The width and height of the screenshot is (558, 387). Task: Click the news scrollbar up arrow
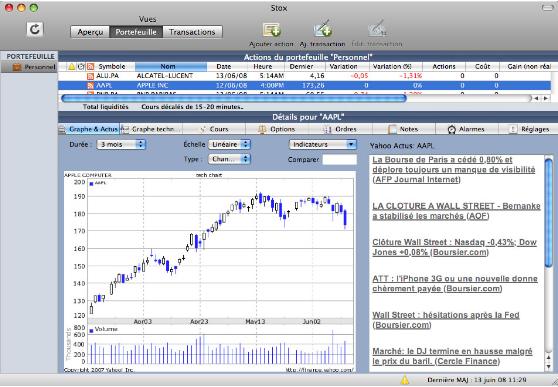click(x=549, y=356)
